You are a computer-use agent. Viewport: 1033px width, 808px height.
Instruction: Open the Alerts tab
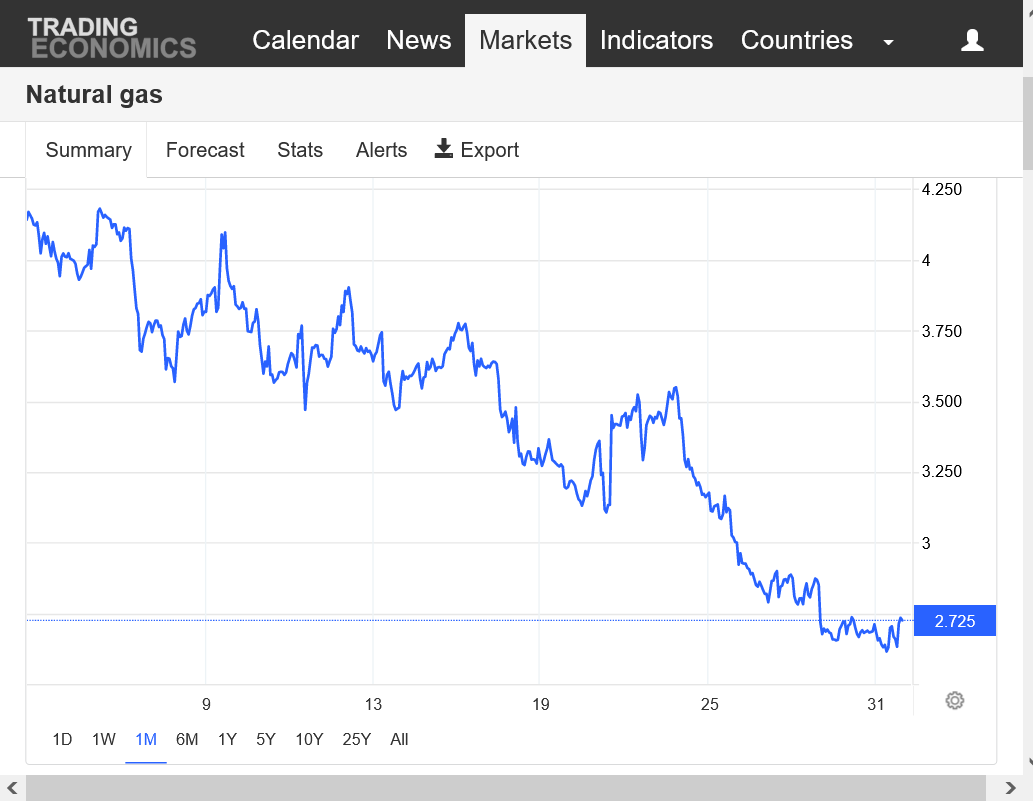[381, 150]
